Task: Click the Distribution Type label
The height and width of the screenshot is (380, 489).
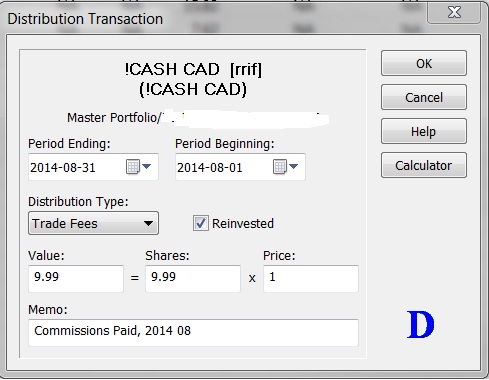Action: (x=78, y=202)
